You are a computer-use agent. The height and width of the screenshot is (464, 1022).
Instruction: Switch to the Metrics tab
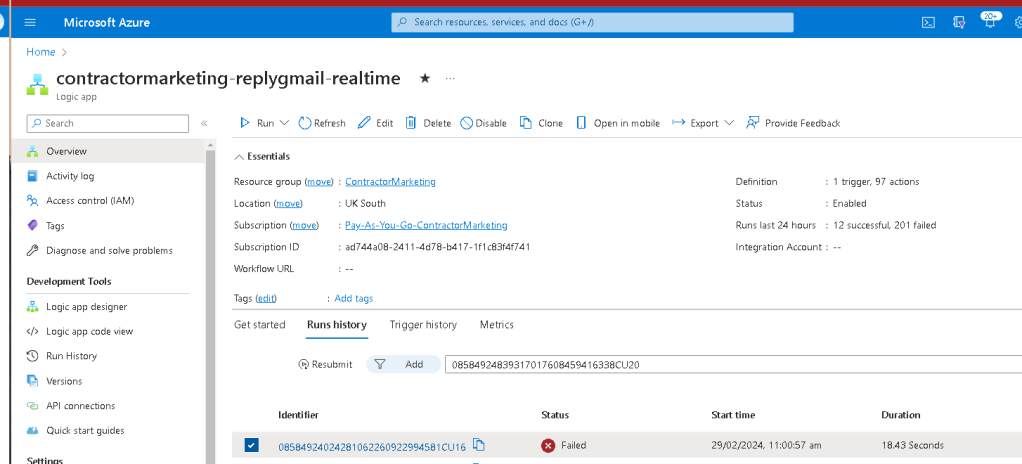(x=497, y=325)
